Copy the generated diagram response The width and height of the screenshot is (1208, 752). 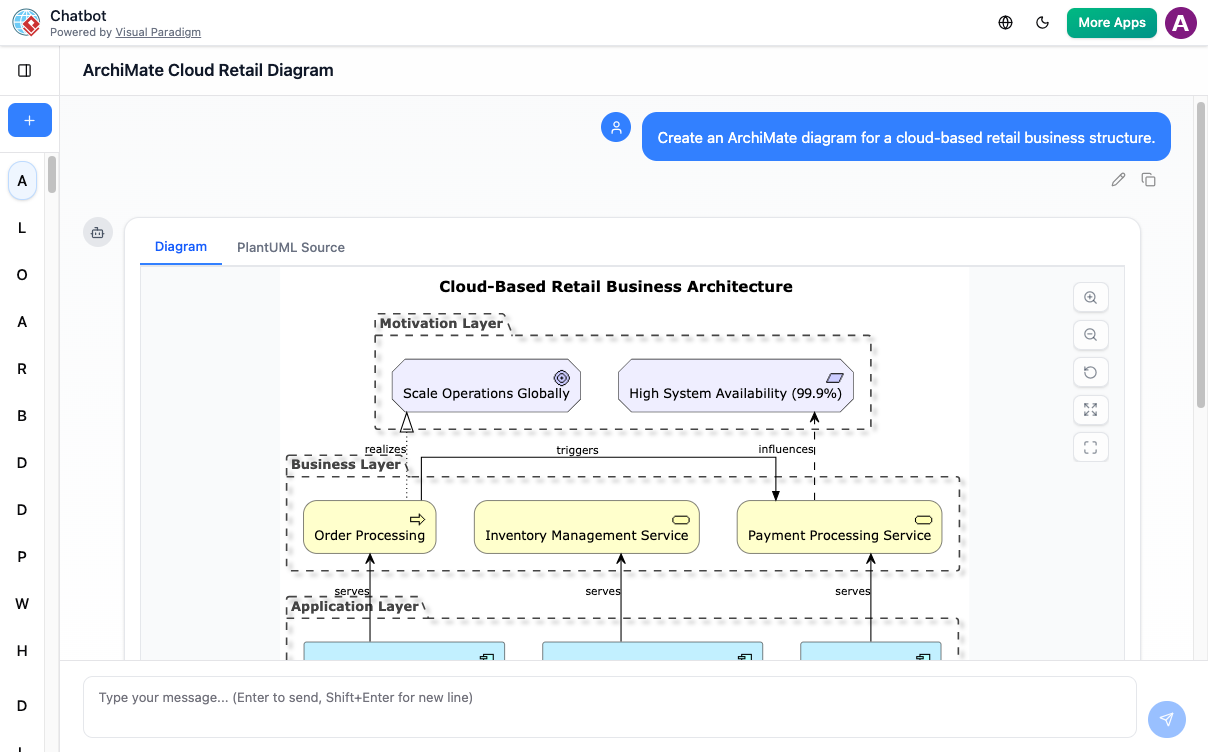[x=1148, y=179]
